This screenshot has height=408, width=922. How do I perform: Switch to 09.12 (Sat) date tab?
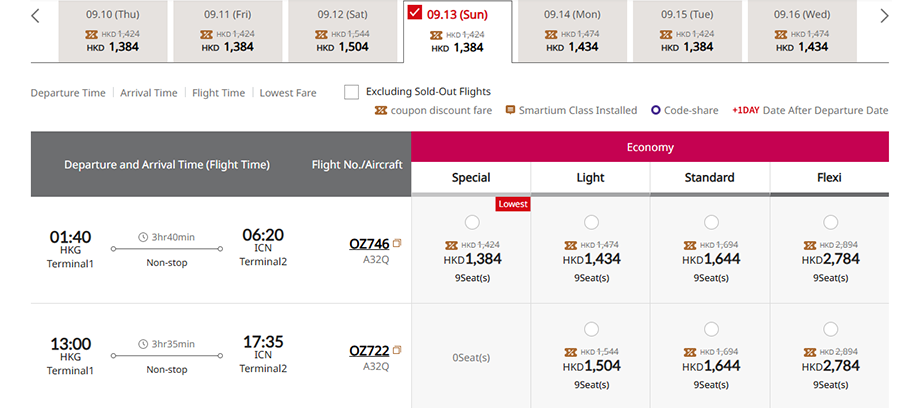pyautogui.click(x=342, y=31)
